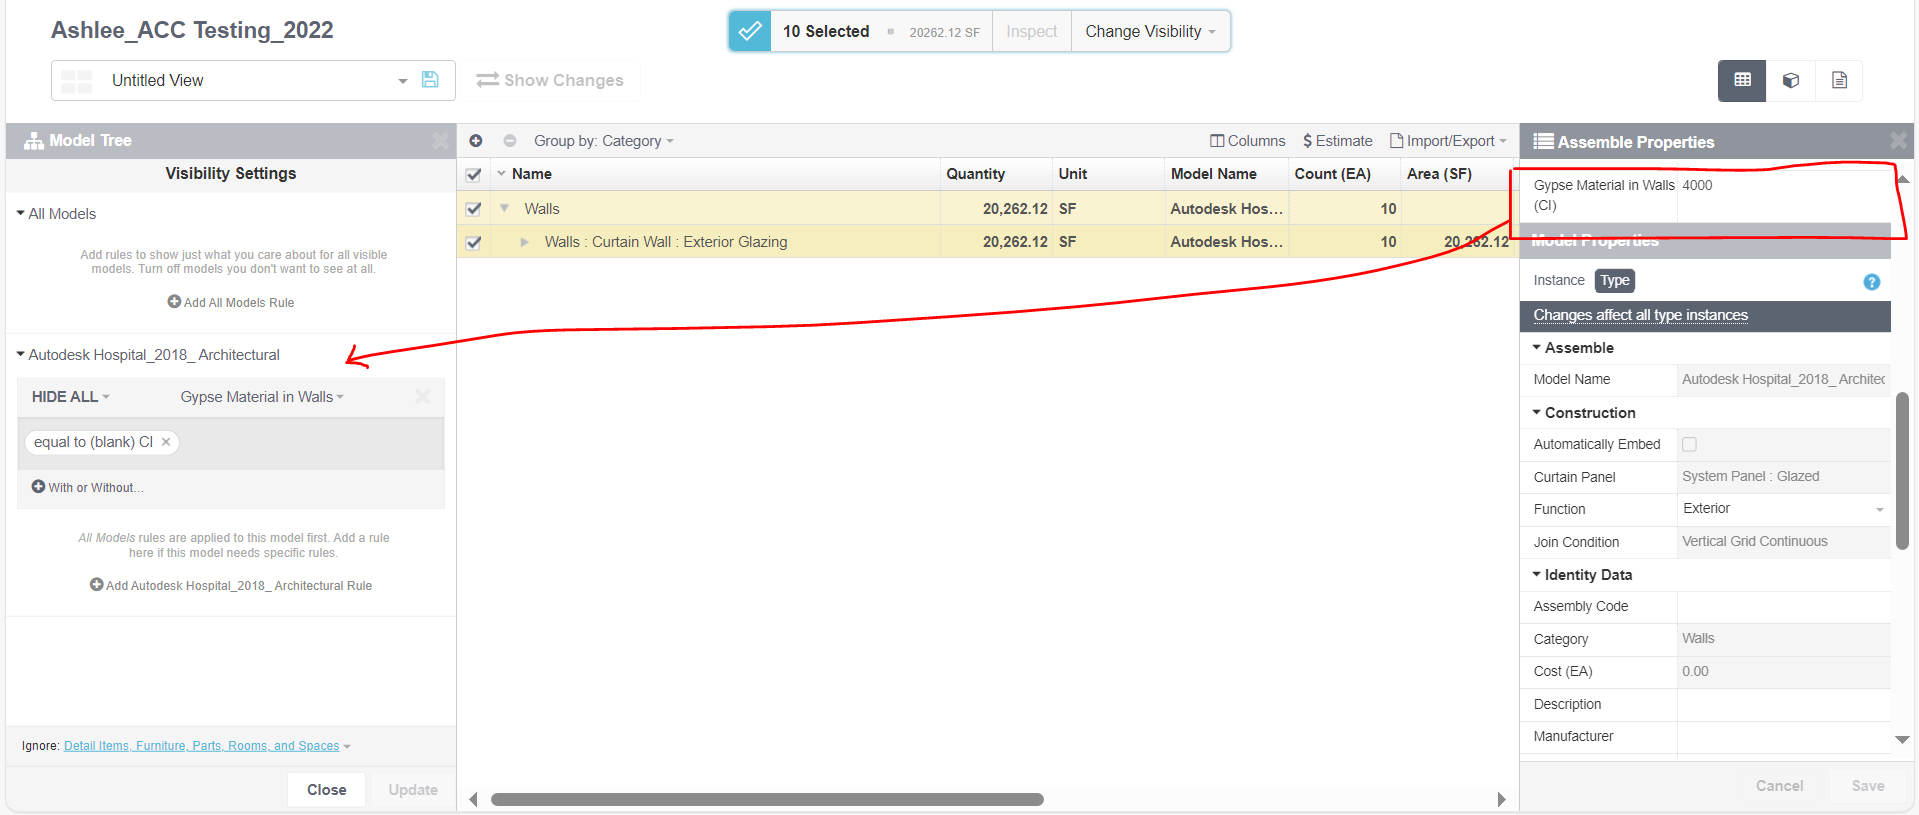
Task: Toggle the Walls category row checkbox
Action: tap(474, 209)
